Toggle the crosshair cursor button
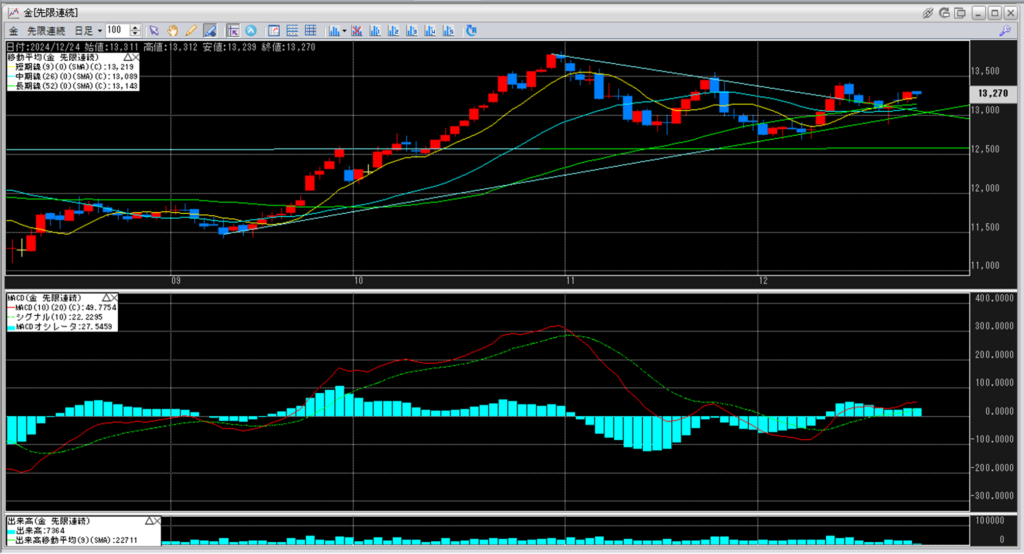This screenshot has width=1024, height=554. (232, 30)
